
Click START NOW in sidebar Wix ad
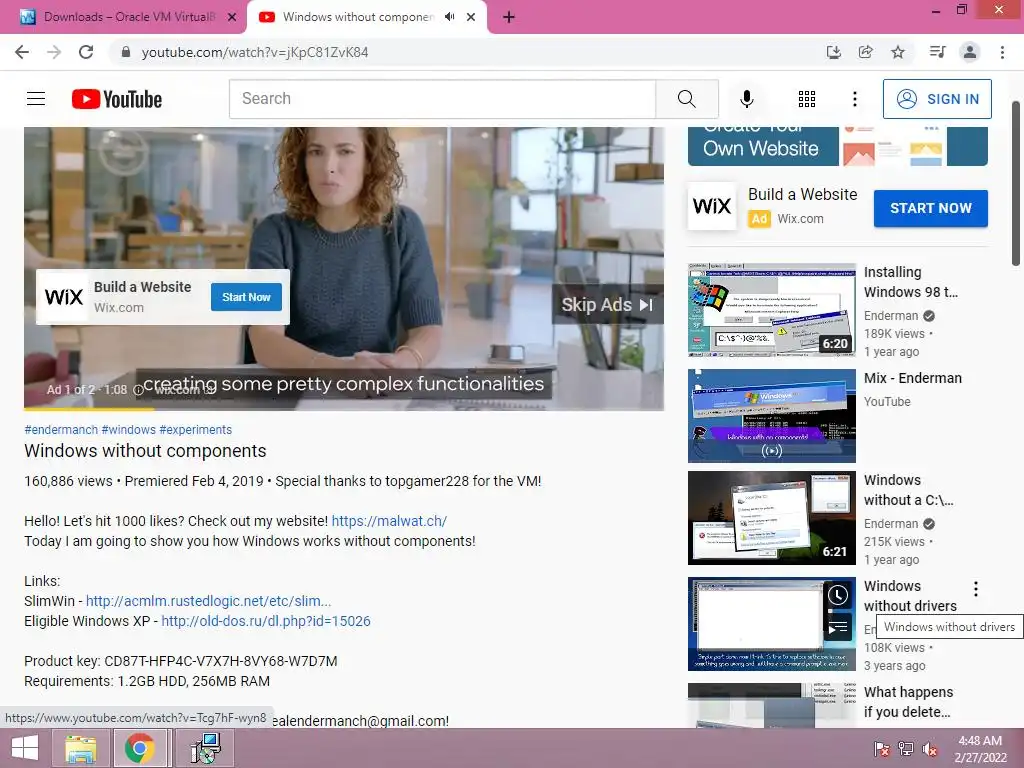(931, 208)
